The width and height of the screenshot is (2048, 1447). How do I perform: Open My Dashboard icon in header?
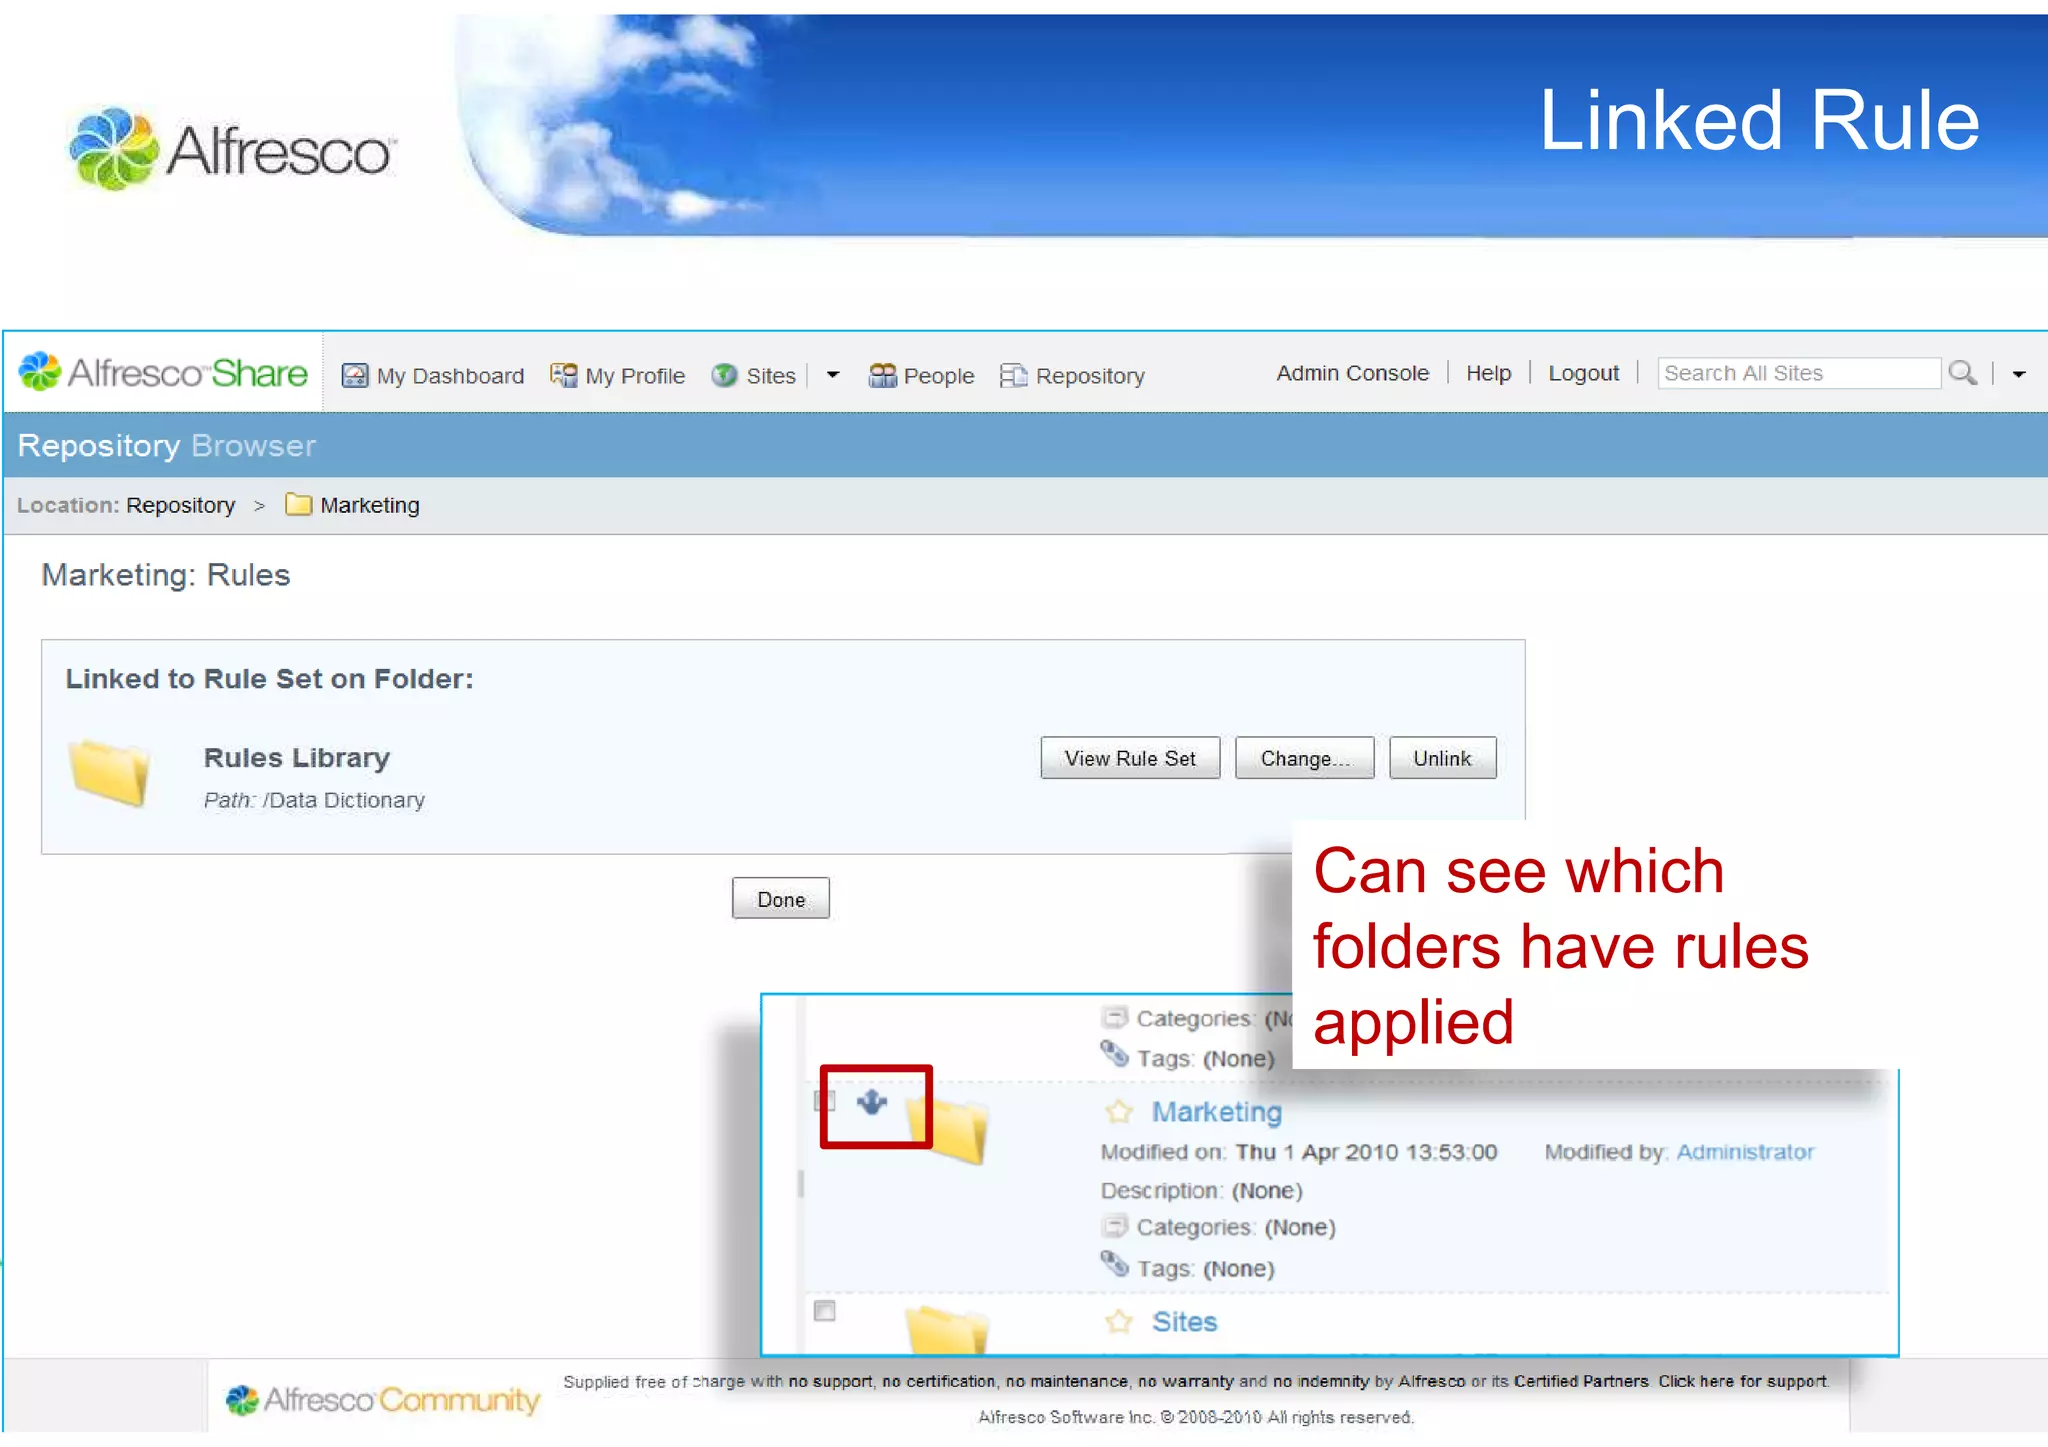[x=355, y=375]
